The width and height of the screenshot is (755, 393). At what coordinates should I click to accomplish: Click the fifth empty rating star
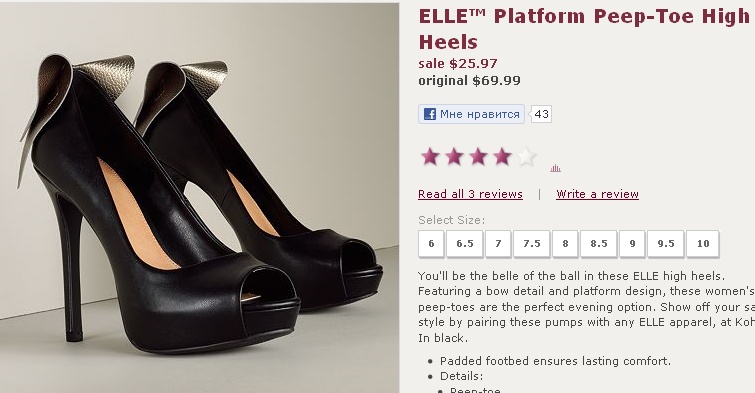[526, 157]
